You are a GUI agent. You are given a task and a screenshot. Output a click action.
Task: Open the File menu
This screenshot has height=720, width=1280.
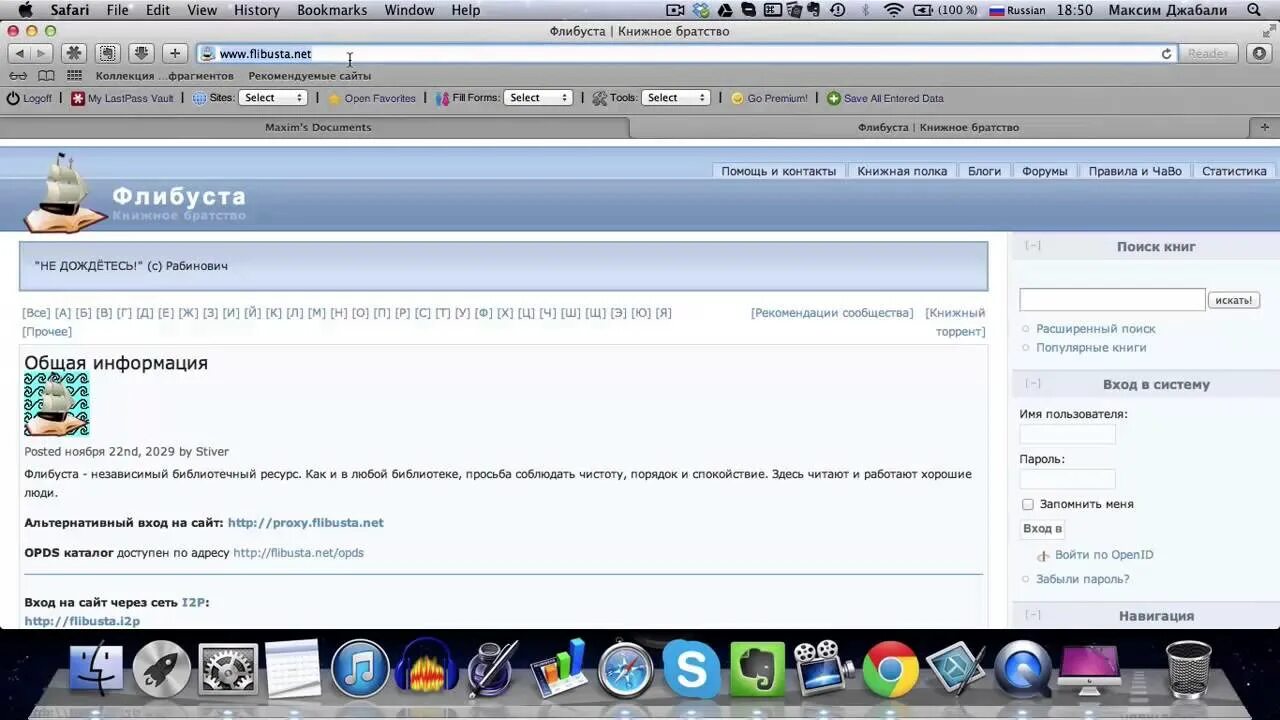(x=118, y=10)
